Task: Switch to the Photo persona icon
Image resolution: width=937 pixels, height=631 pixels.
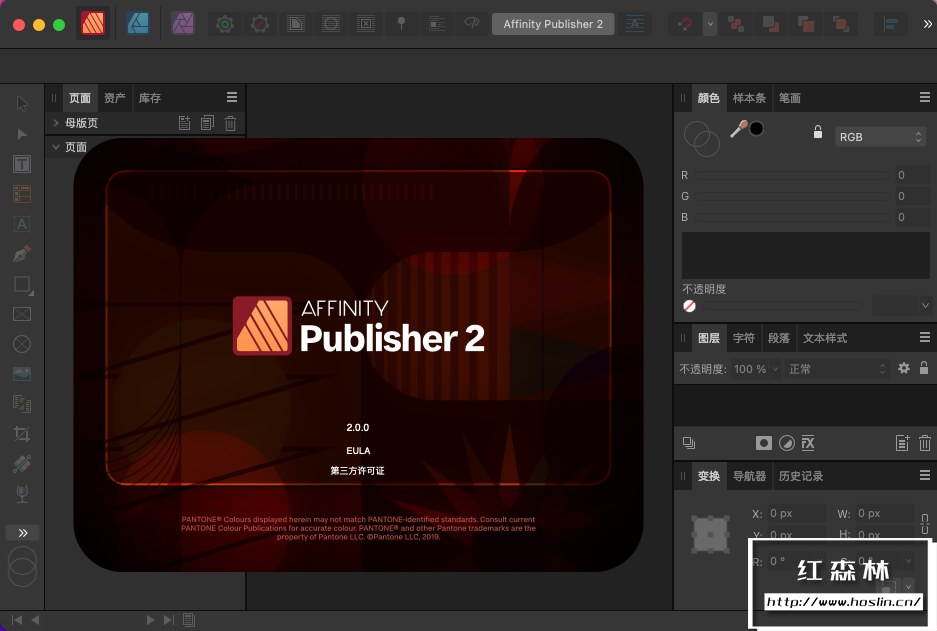Action: [183, 23]
